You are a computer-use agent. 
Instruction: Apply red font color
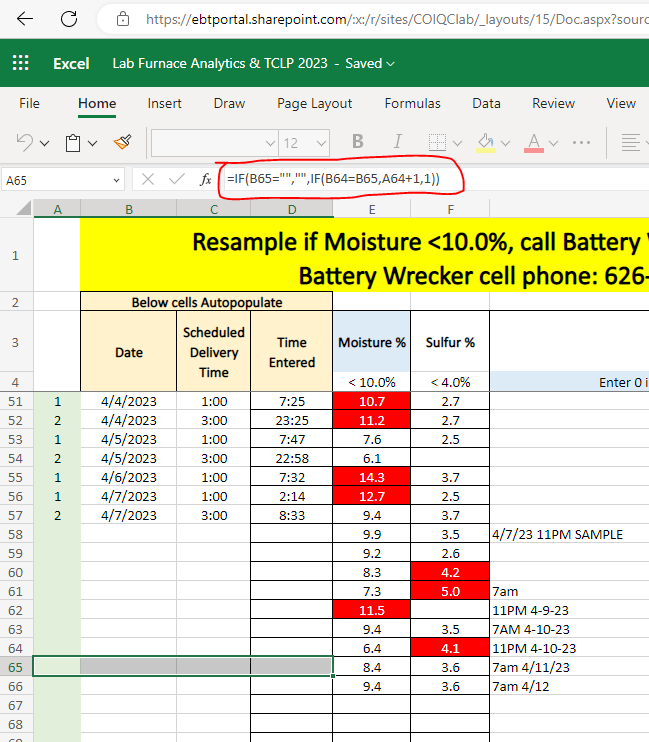(x=533, y=142)
